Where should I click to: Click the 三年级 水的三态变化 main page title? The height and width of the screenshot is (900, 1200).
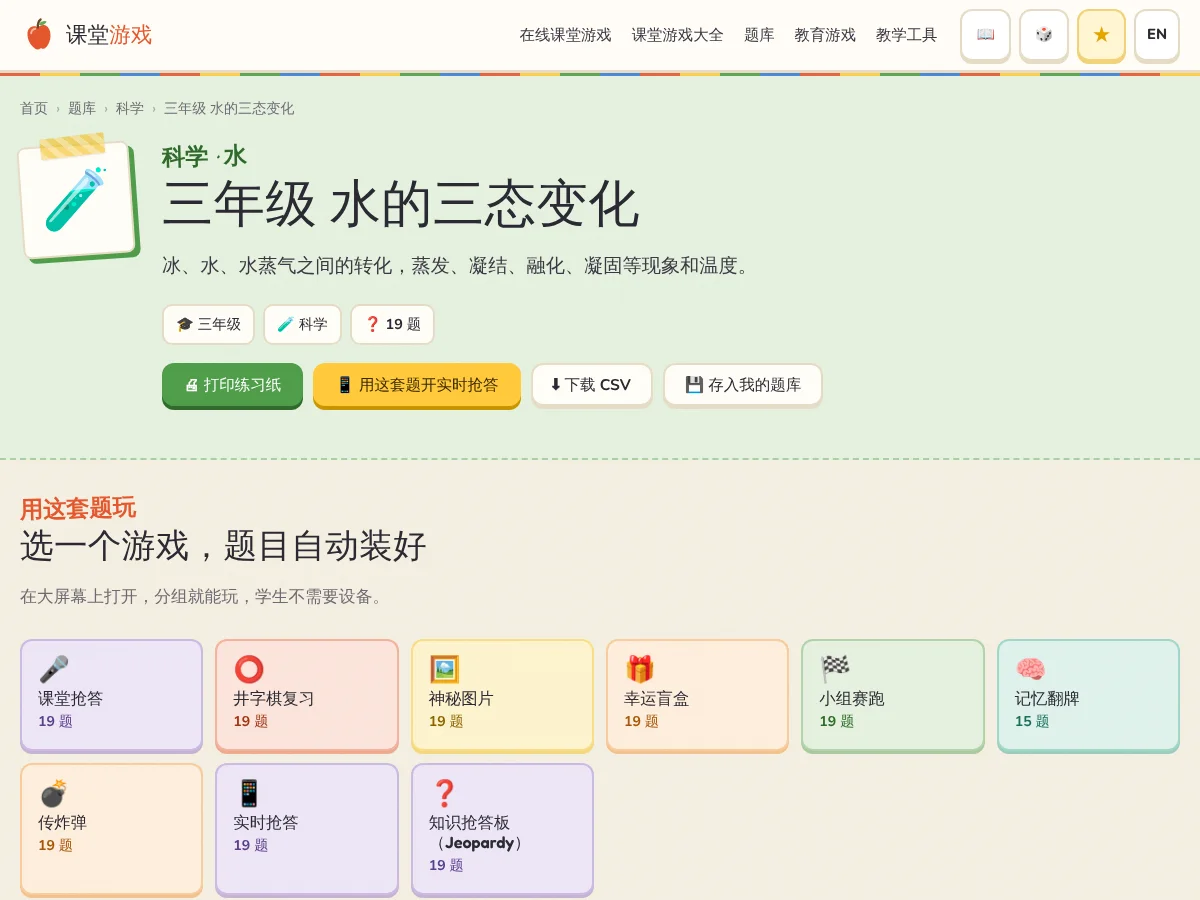coord(400,205)
